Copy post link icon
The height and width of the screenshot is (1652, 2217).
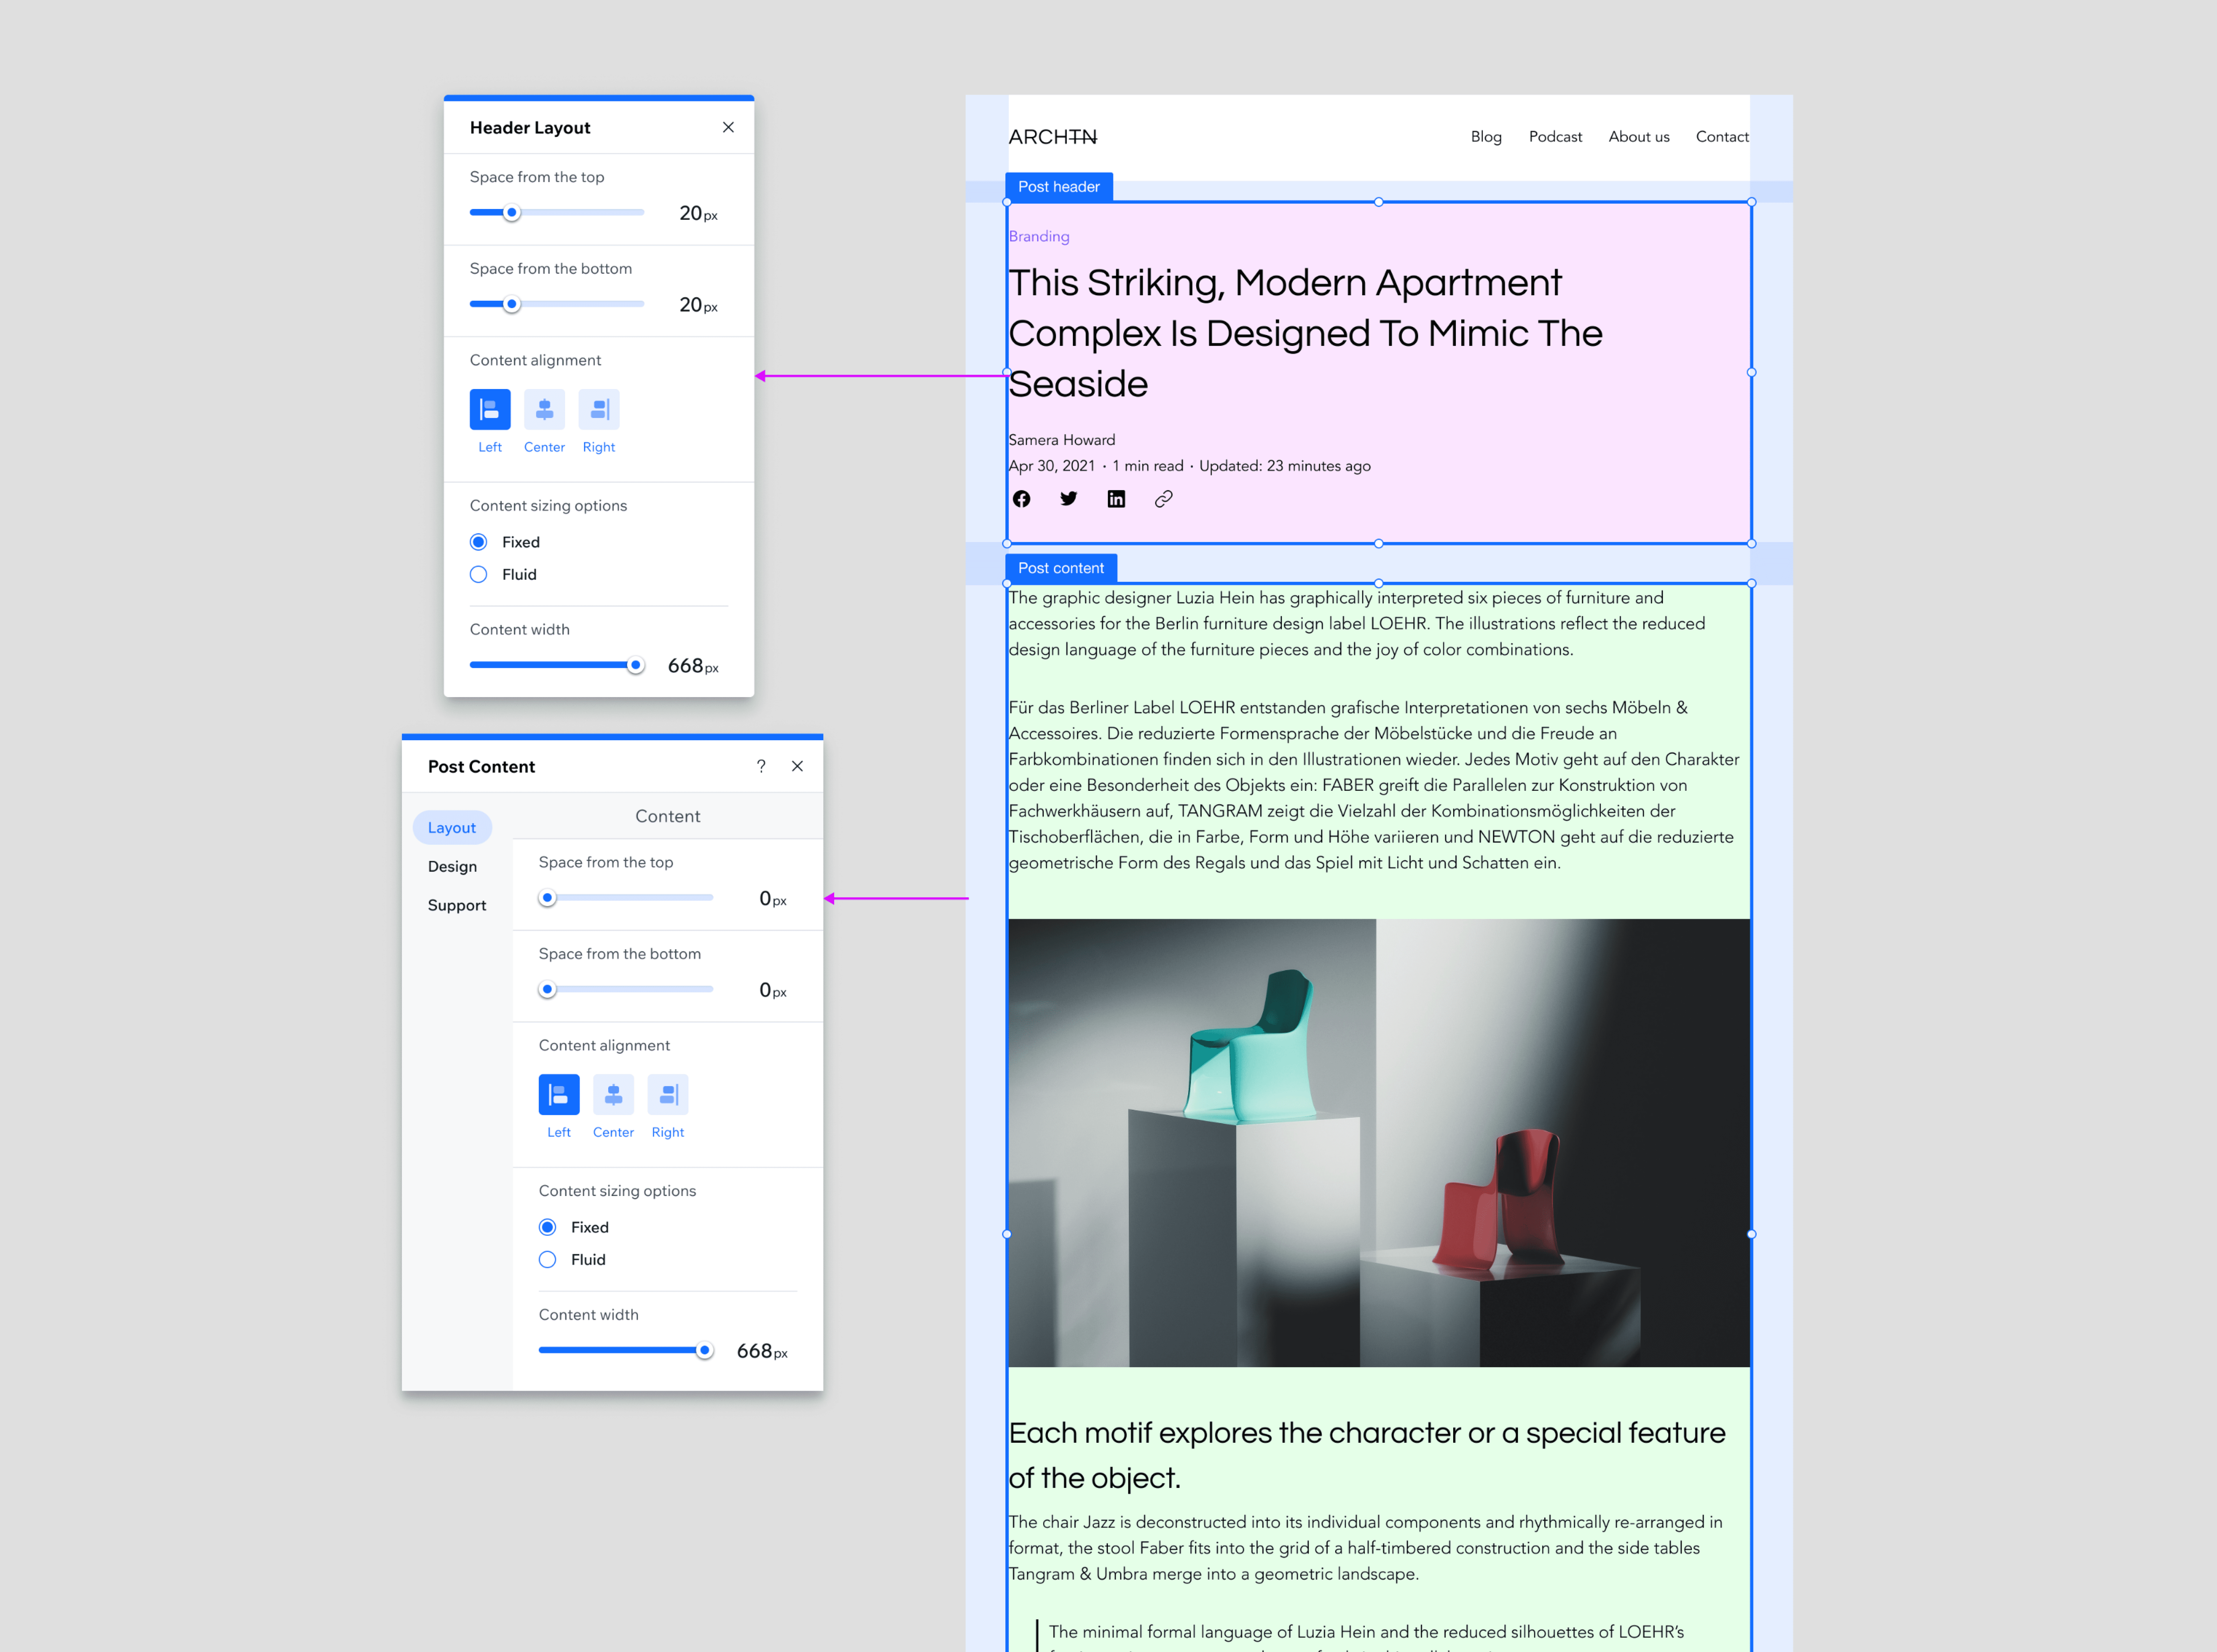click(x=1163, y=499)
